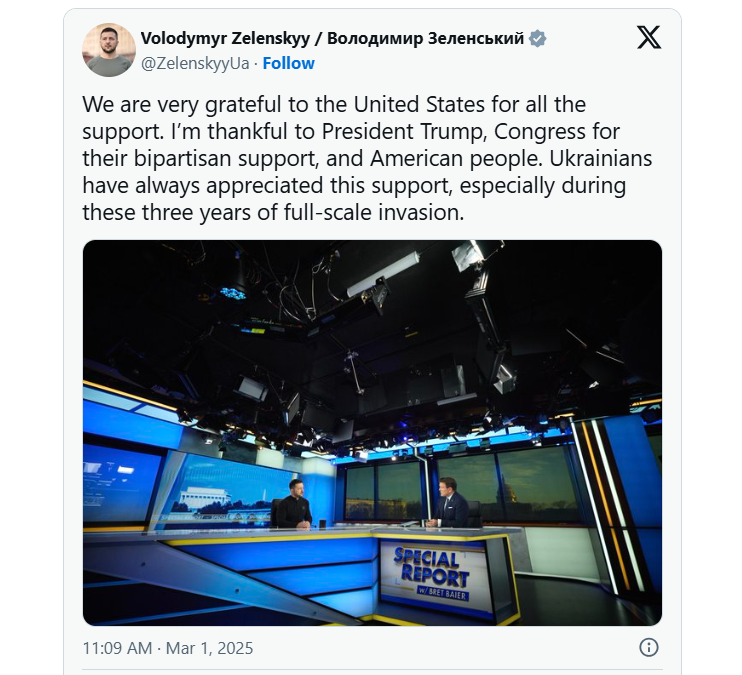Open the 11:09 AM timestamp link
Viewport: 742px width, 675px height.
coord(117,648)
